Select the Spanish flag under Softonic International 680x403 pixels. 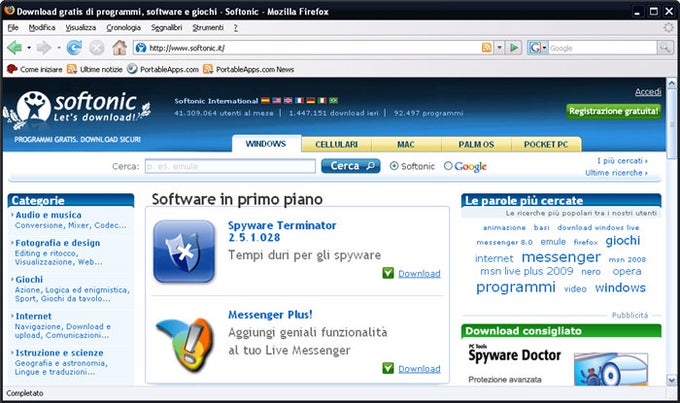point(265,100)
